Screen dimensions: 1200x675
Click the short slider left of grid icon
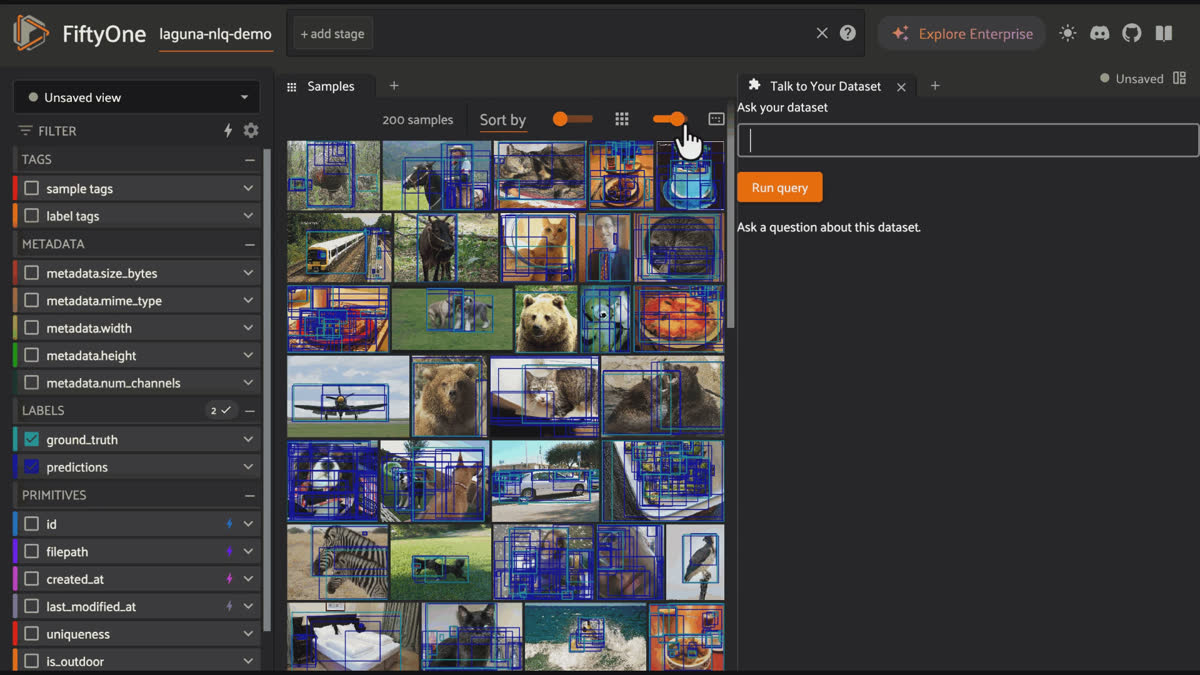pos(572,119)
